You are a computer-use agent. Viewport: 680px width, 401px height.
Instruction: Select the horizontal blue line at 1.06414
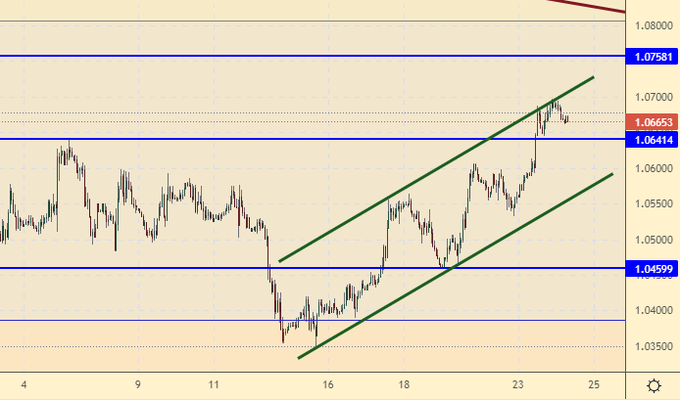300,139
